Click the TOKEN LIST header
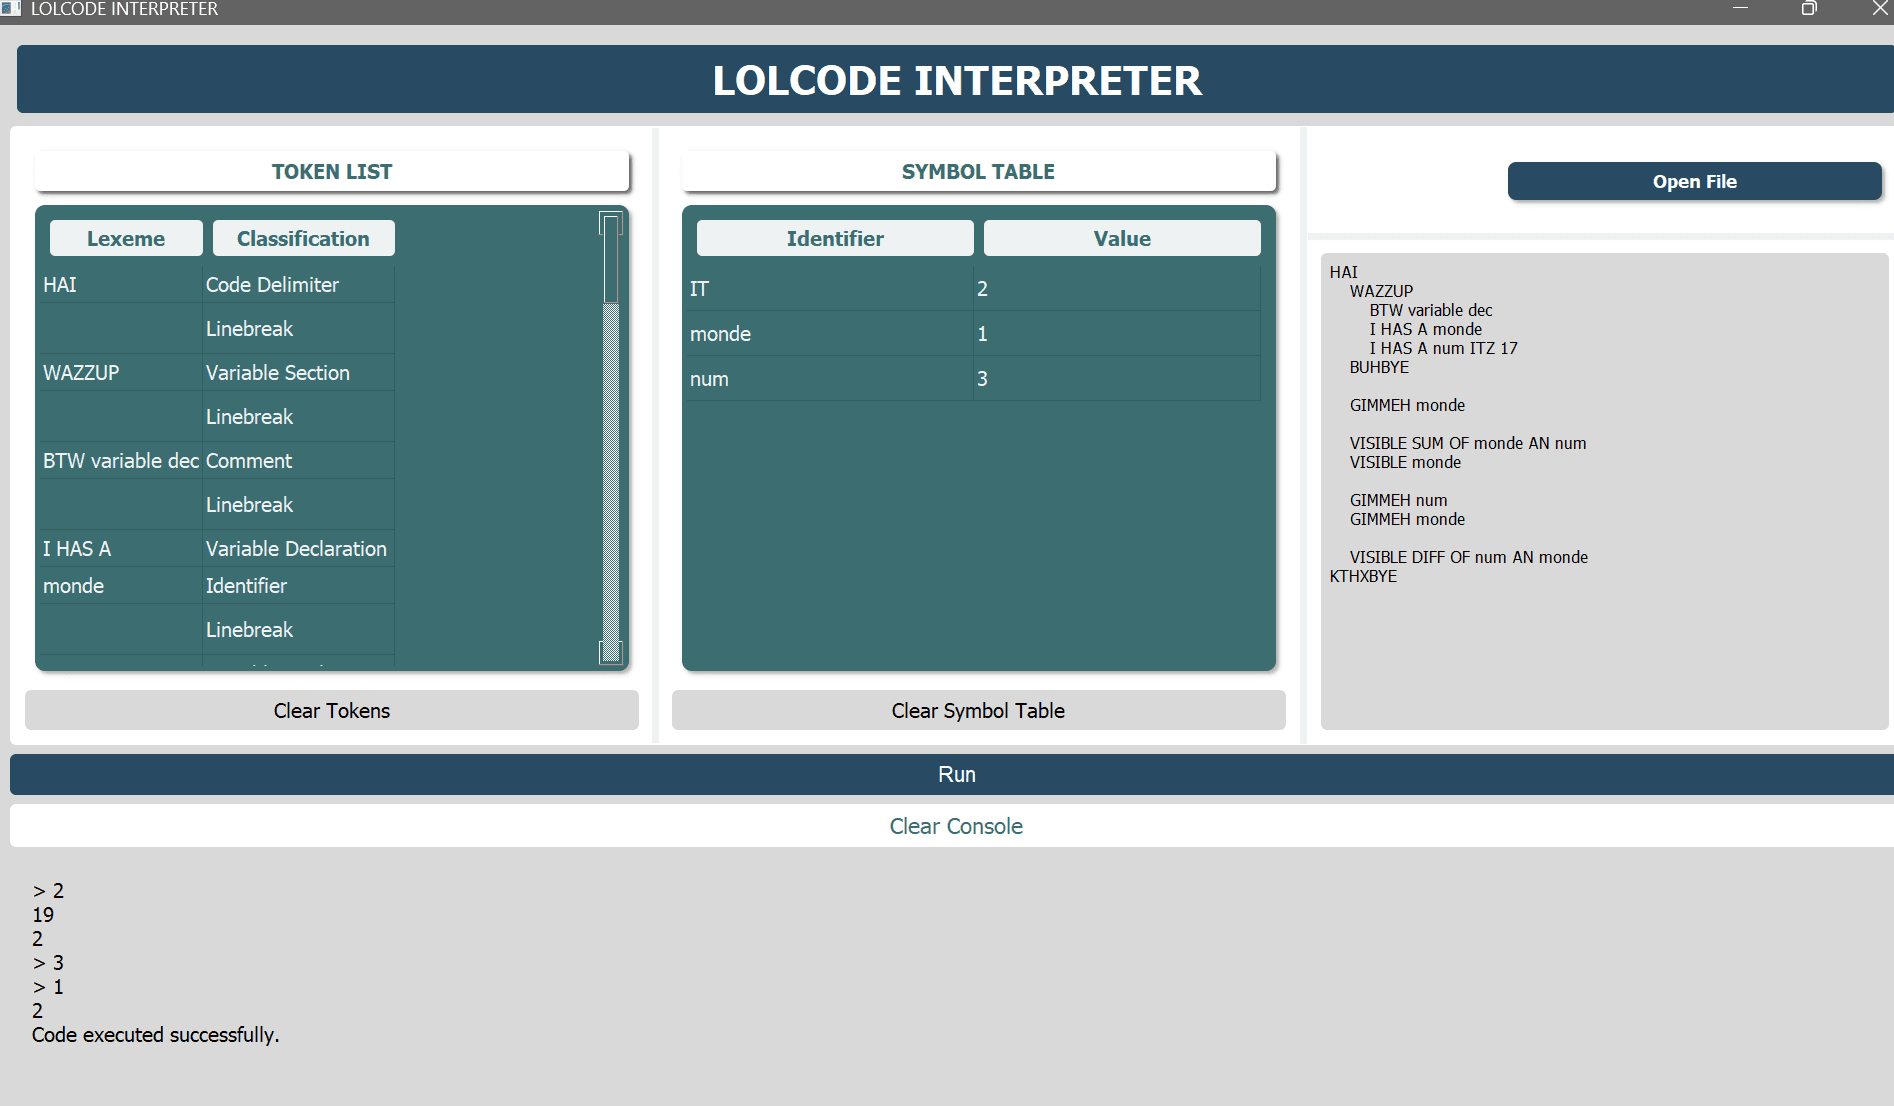Viewport: 1894px width, 1106px height. tap(332, 171)
